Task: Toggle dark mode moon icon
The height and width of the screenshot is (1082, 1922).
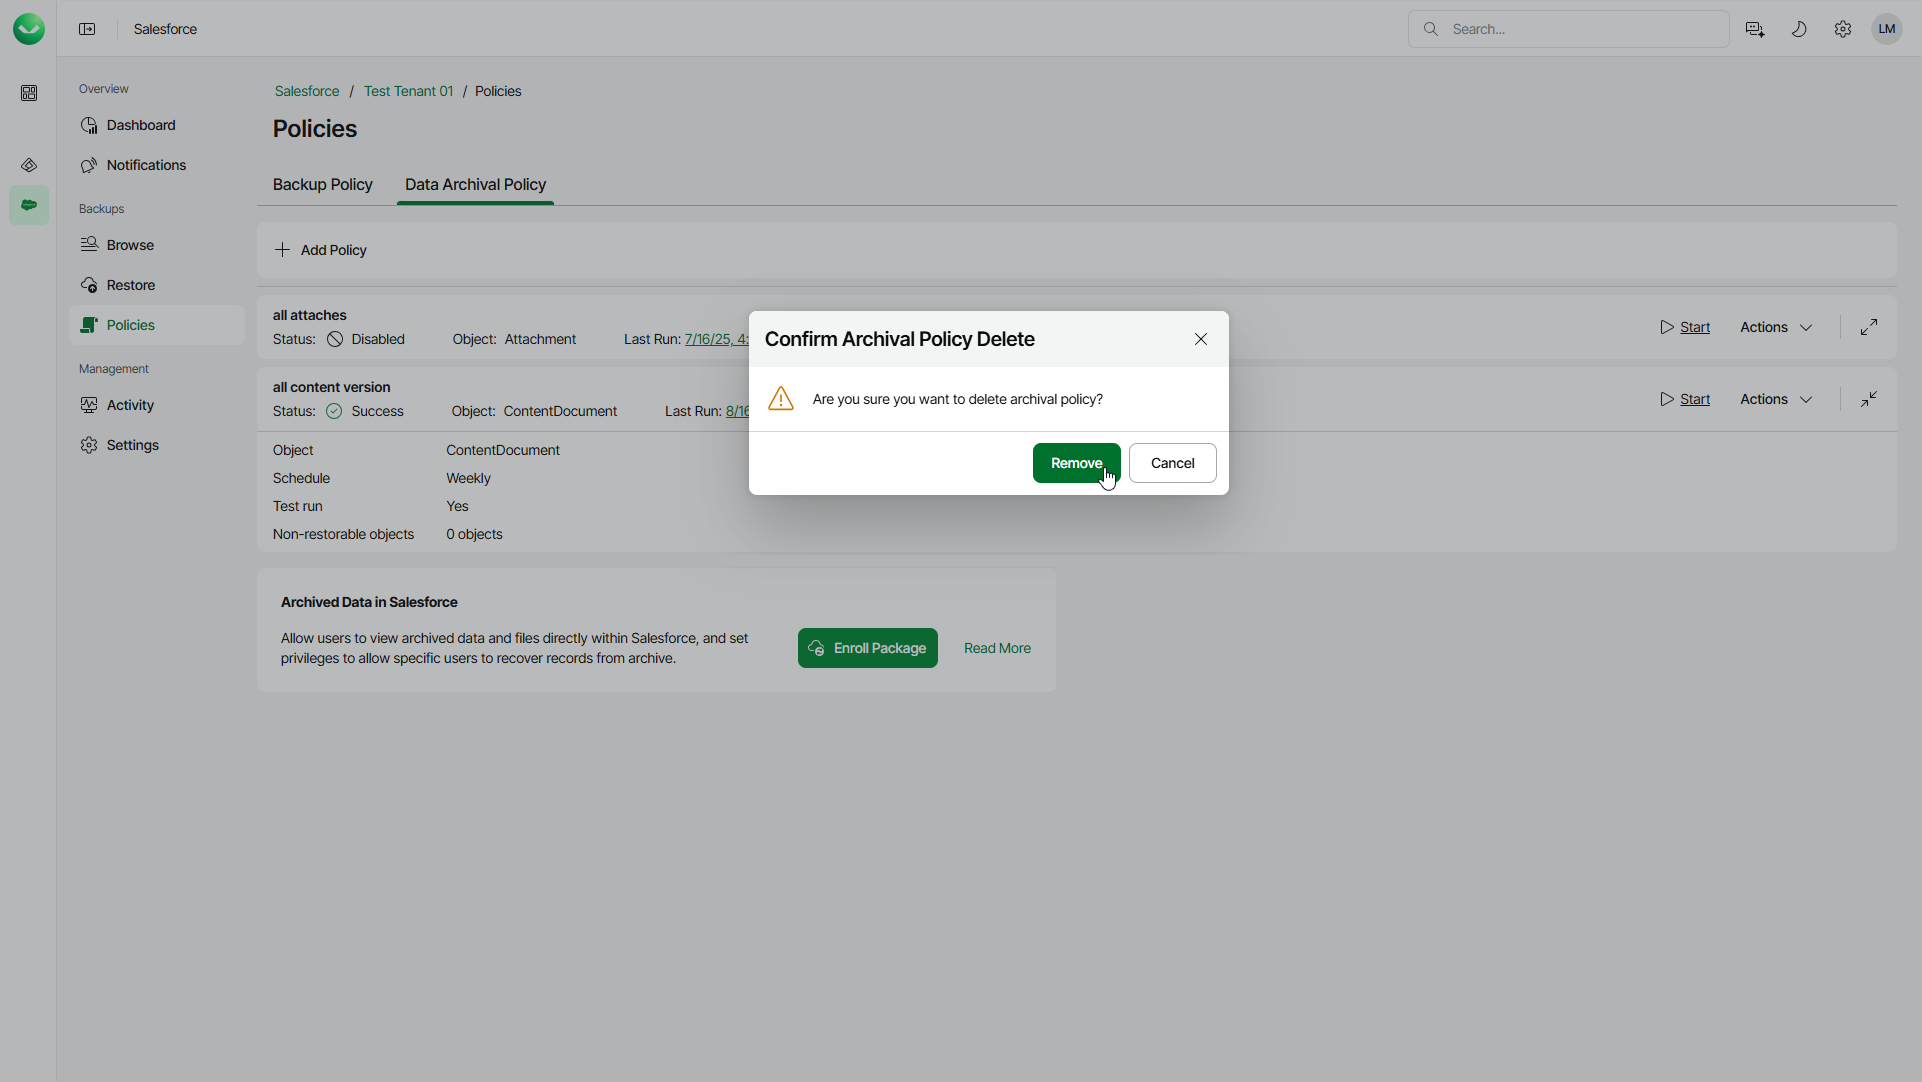Action: 1799,29
